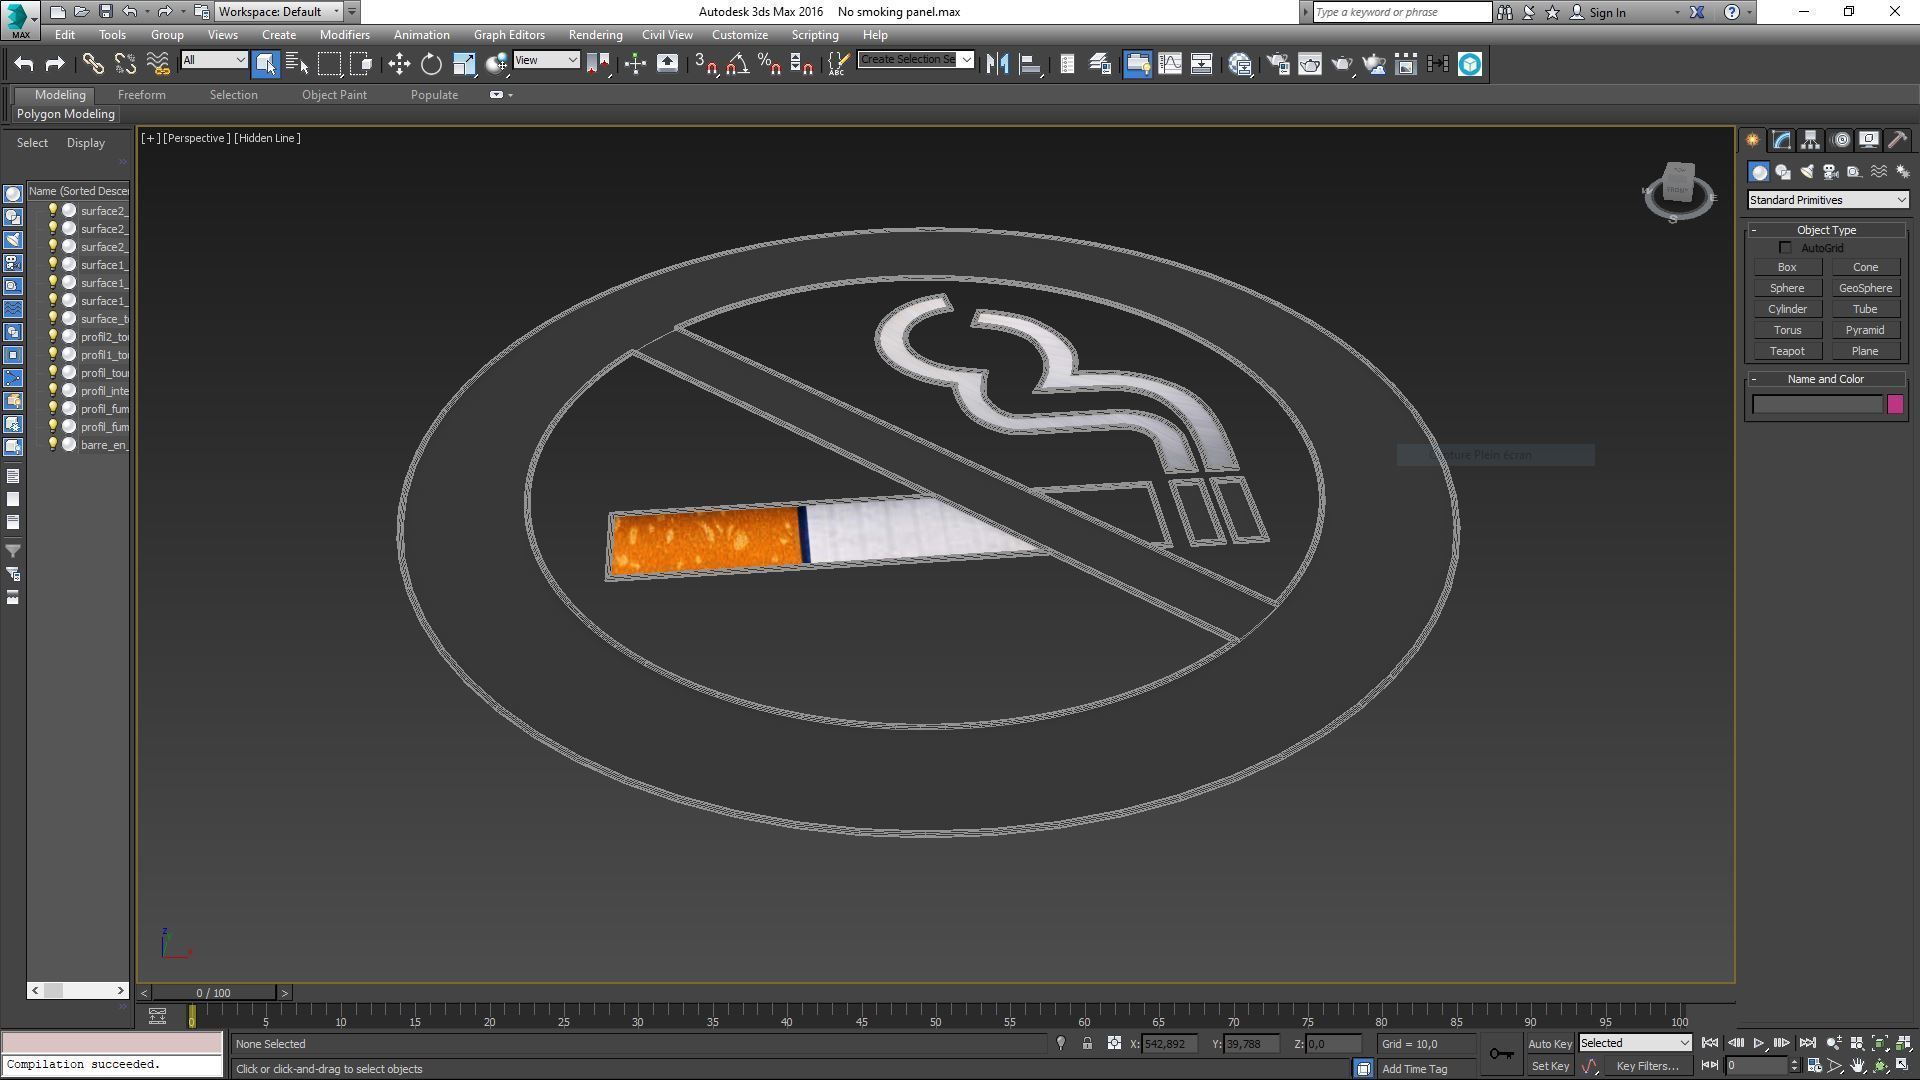Screen dimensions: 1920x1080
Task: Open the Material Editor teapot-sphere icon
Action: 1241,64
